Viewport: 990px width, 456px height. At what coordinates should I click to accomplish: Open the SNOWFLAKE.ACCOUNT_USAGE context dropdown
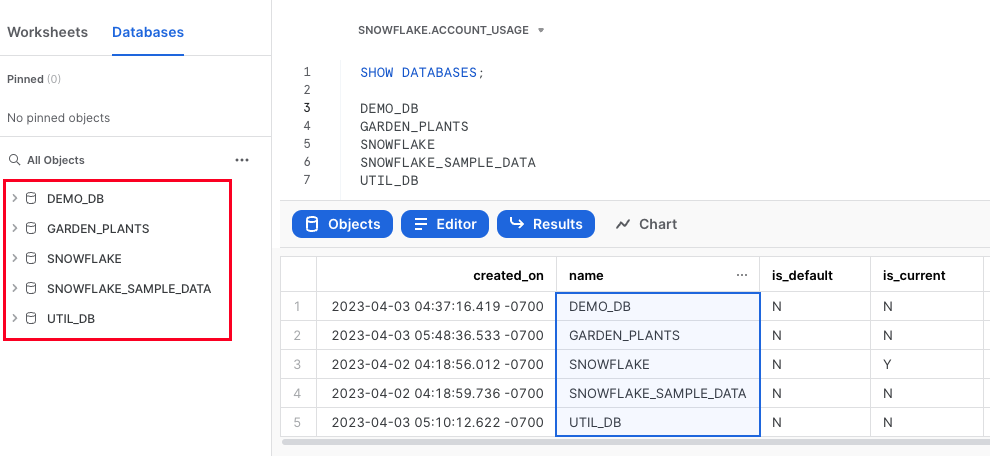tap(451, 30)
